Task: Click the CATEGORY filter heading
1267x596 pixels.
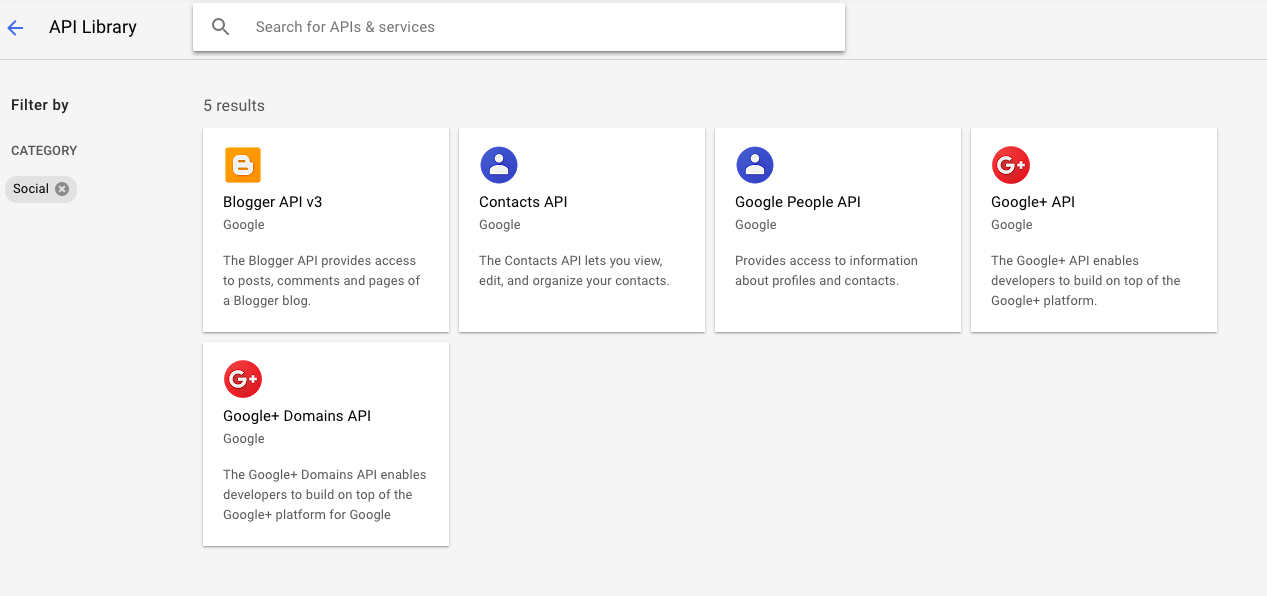Action: tap(44, 151)
